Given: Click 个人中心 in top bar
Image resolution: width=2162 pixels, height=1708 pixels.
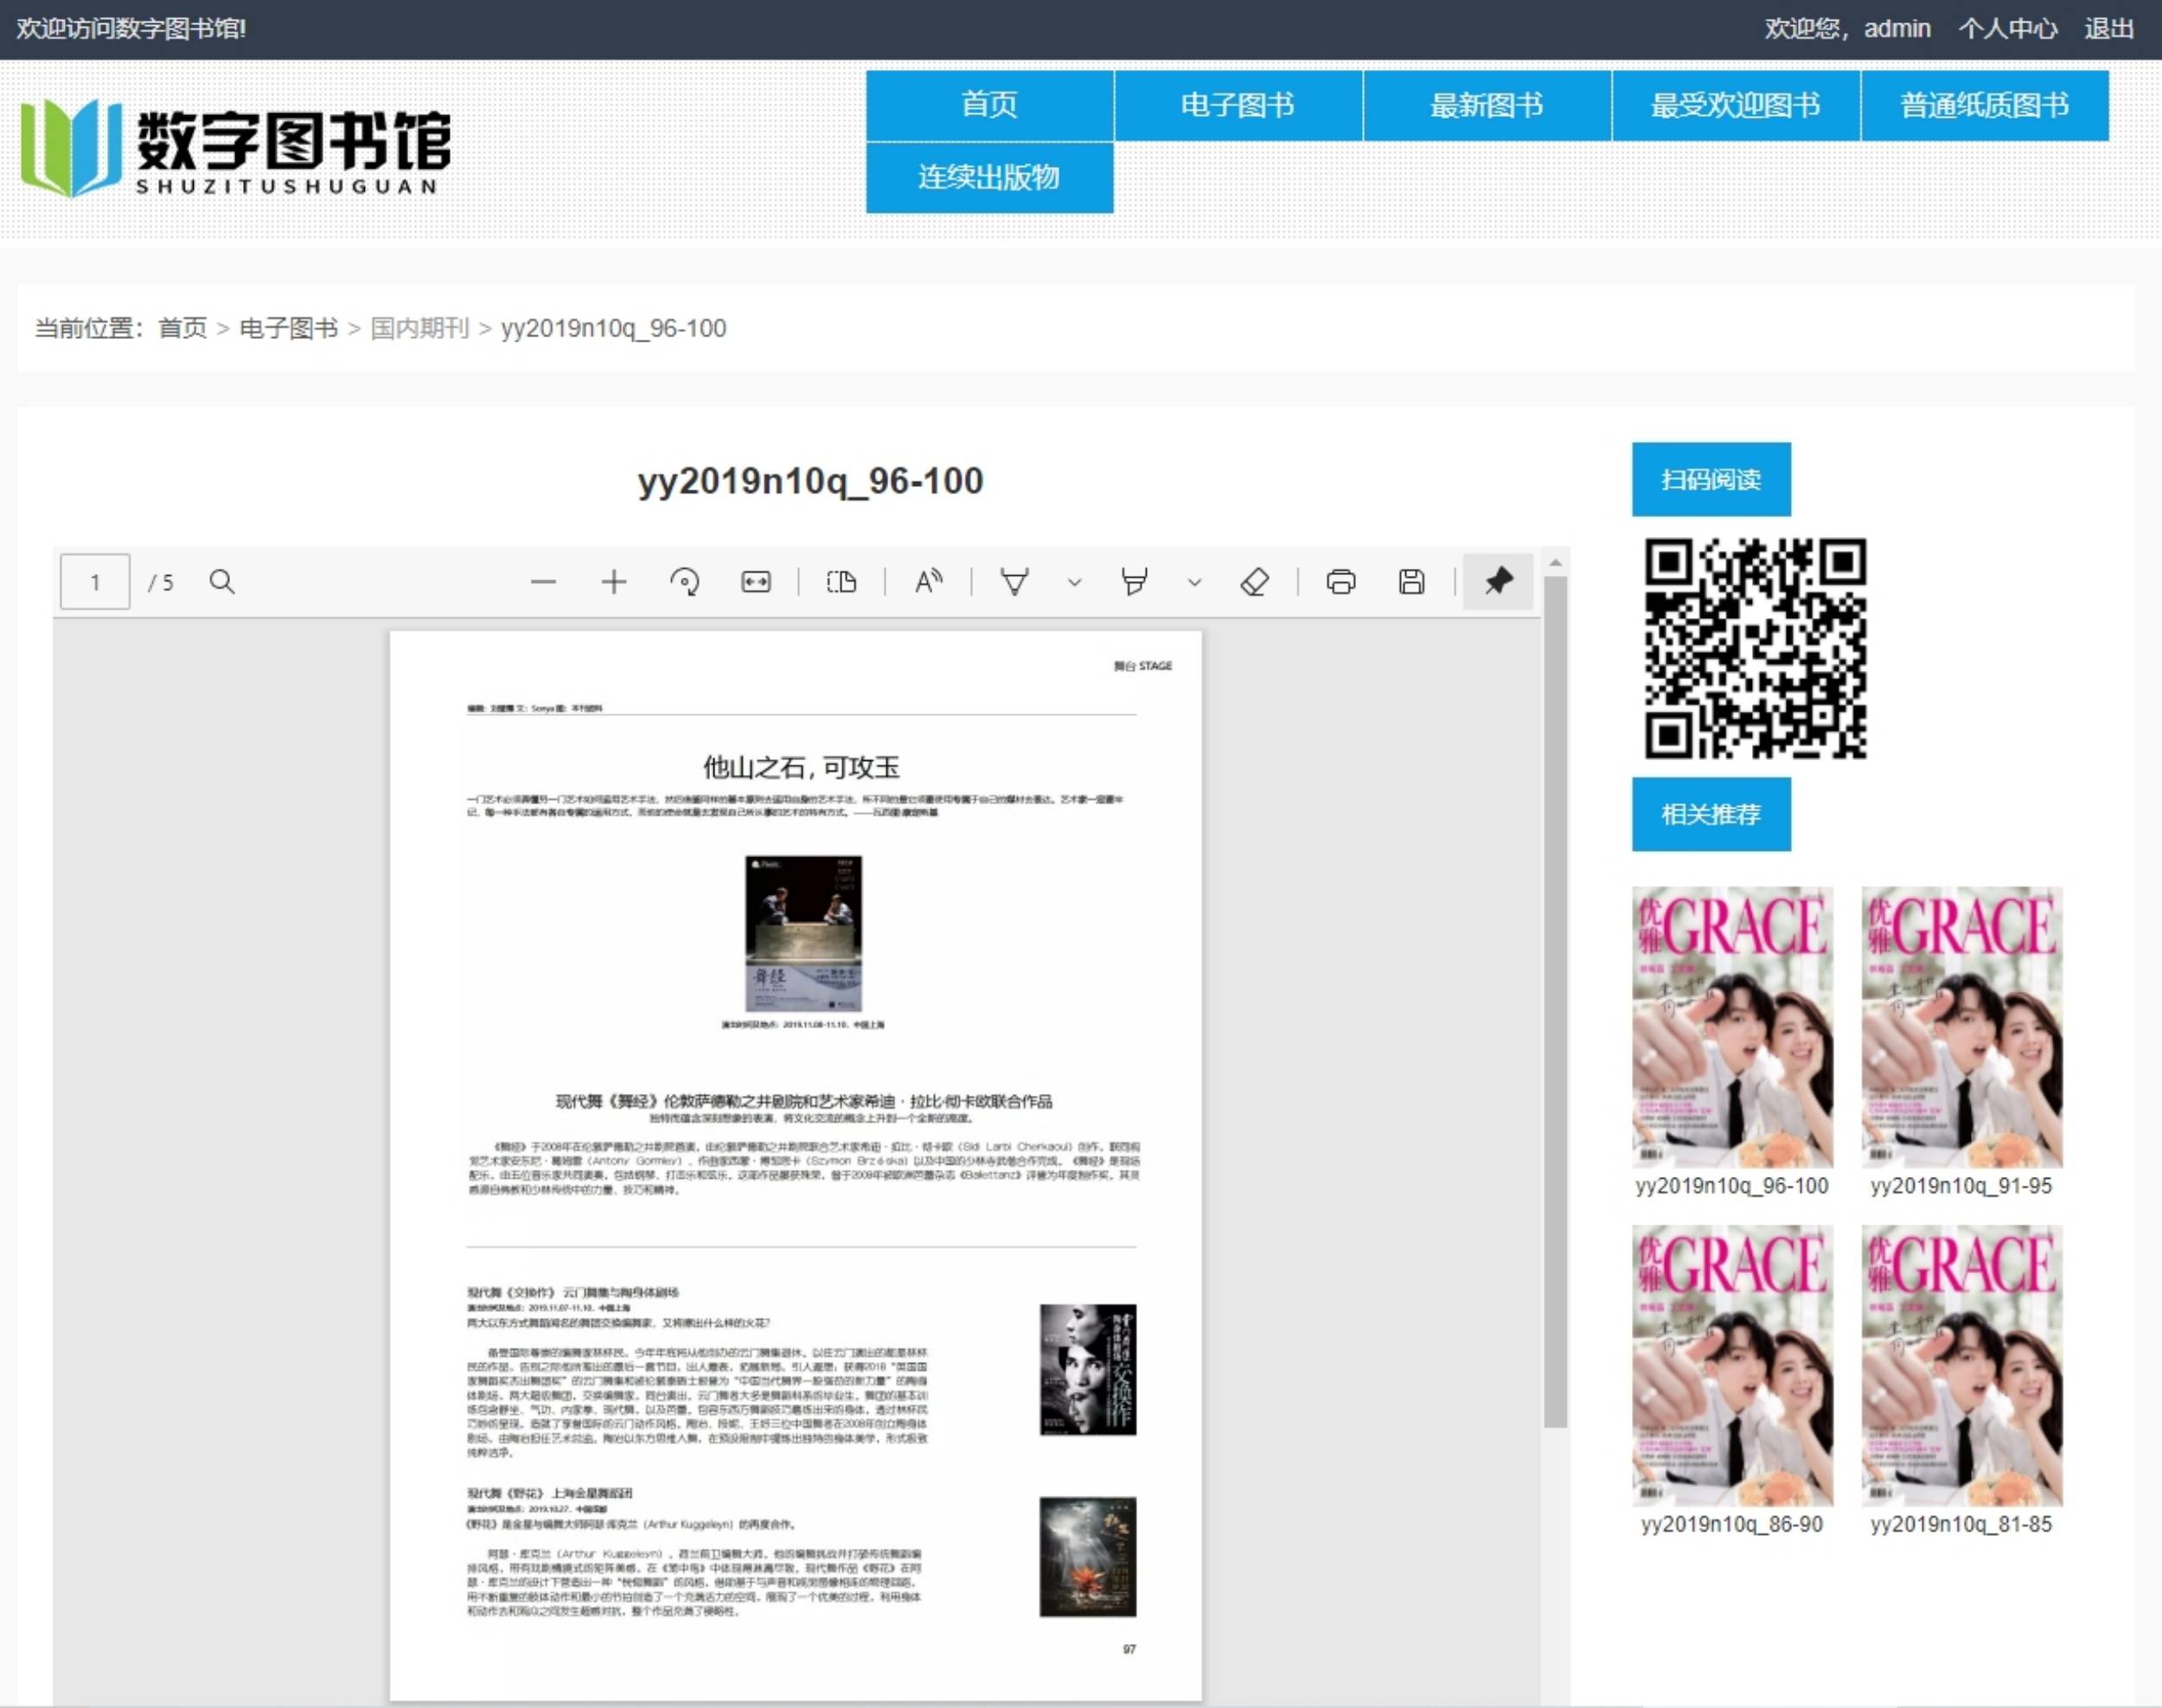Looking at the screenshot, I should pyautogui.click(x=2007, y=28).
